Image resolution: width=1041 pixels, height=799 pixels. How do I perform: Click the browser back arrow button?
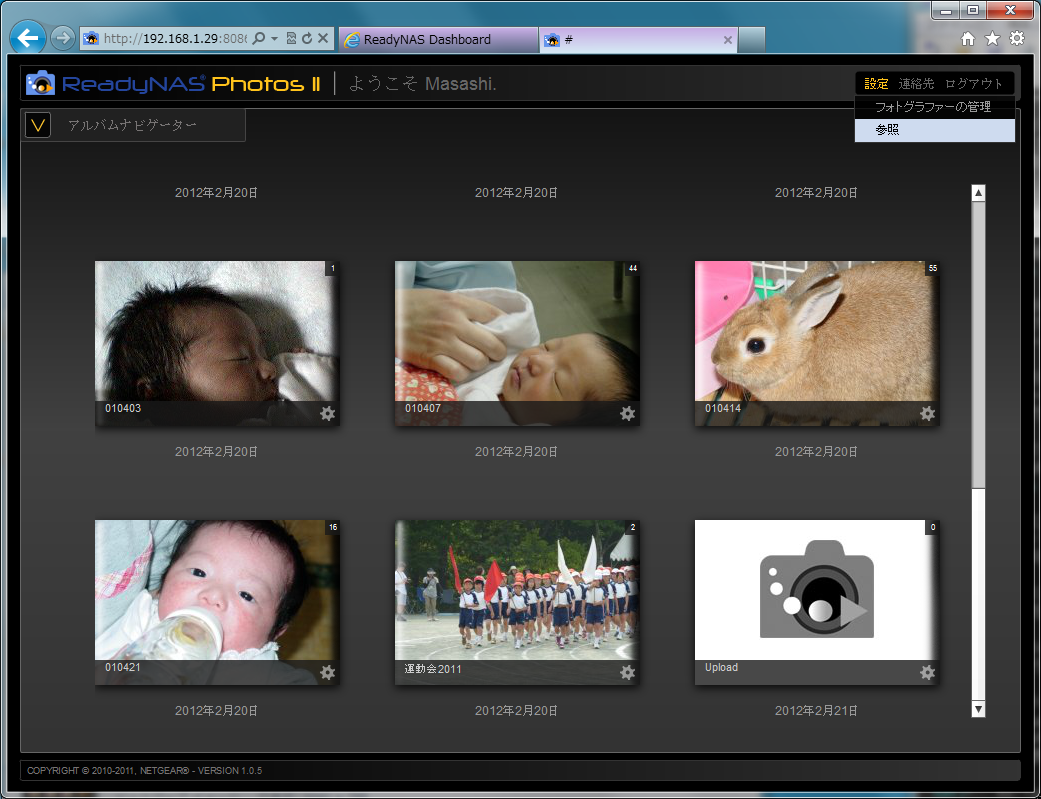(x=28, y=39)
